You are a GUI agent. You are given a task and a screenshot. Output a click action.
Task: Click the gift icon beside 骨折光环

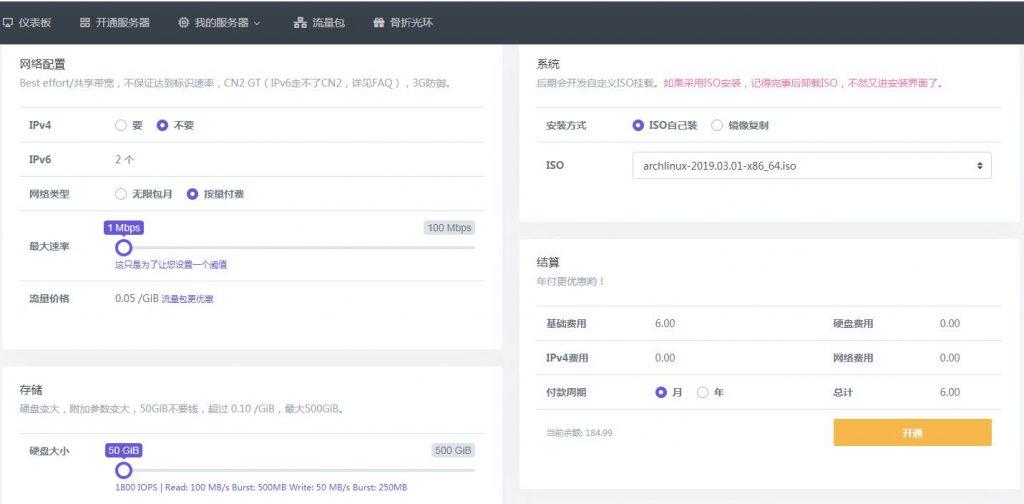pyautogui.click(x=378, y=22)
